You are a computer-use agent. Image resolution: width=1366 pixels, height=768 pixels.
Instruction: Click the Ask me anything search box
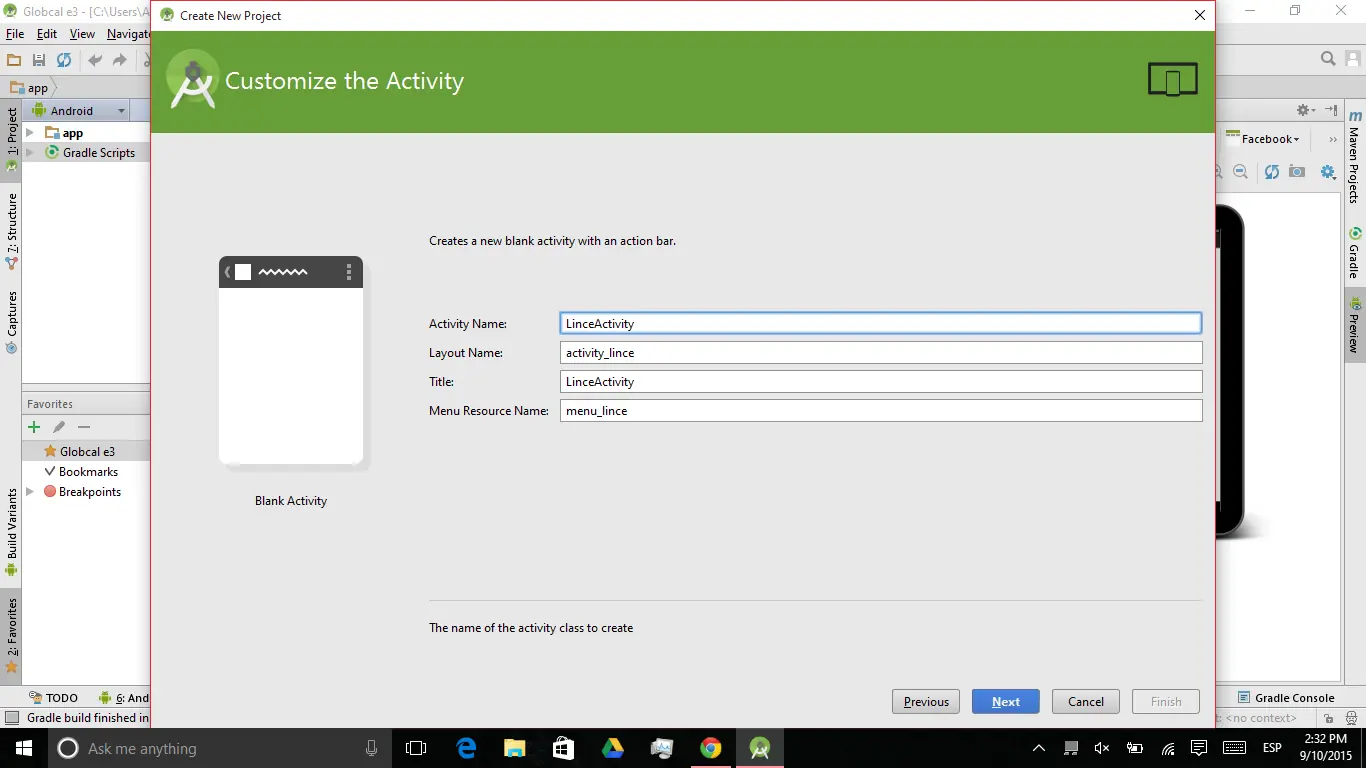220,748
